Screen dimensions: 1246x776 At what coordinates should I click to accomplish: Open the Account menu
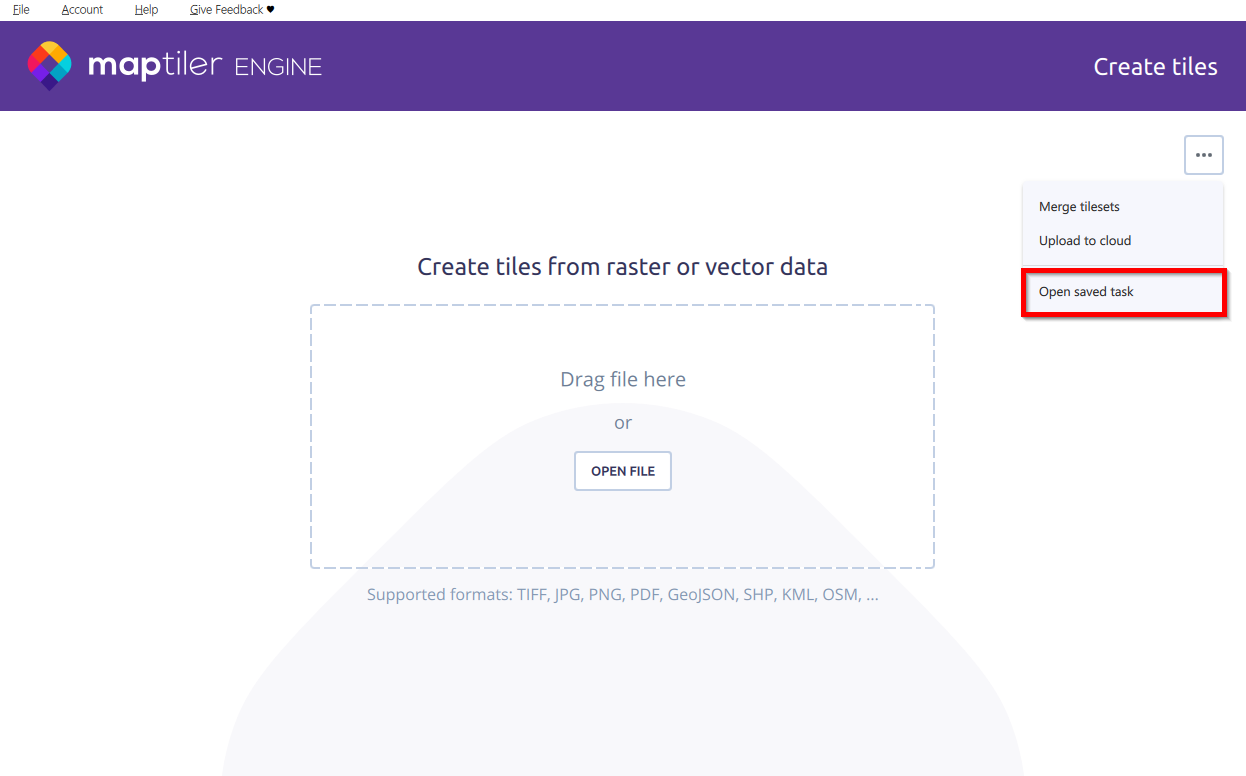click(x=82, y=10)
